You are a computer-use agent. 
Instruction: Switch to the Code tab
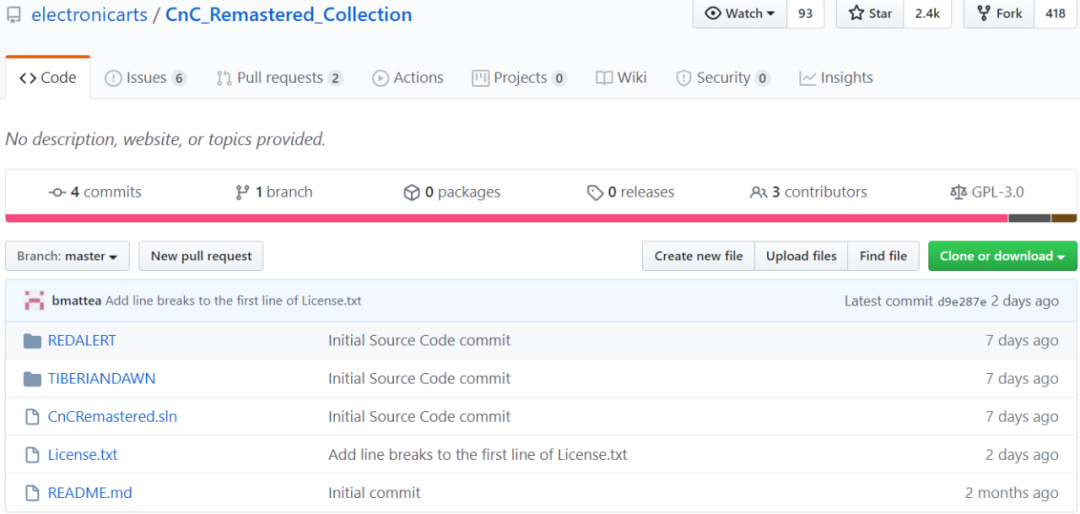(48, 78)
